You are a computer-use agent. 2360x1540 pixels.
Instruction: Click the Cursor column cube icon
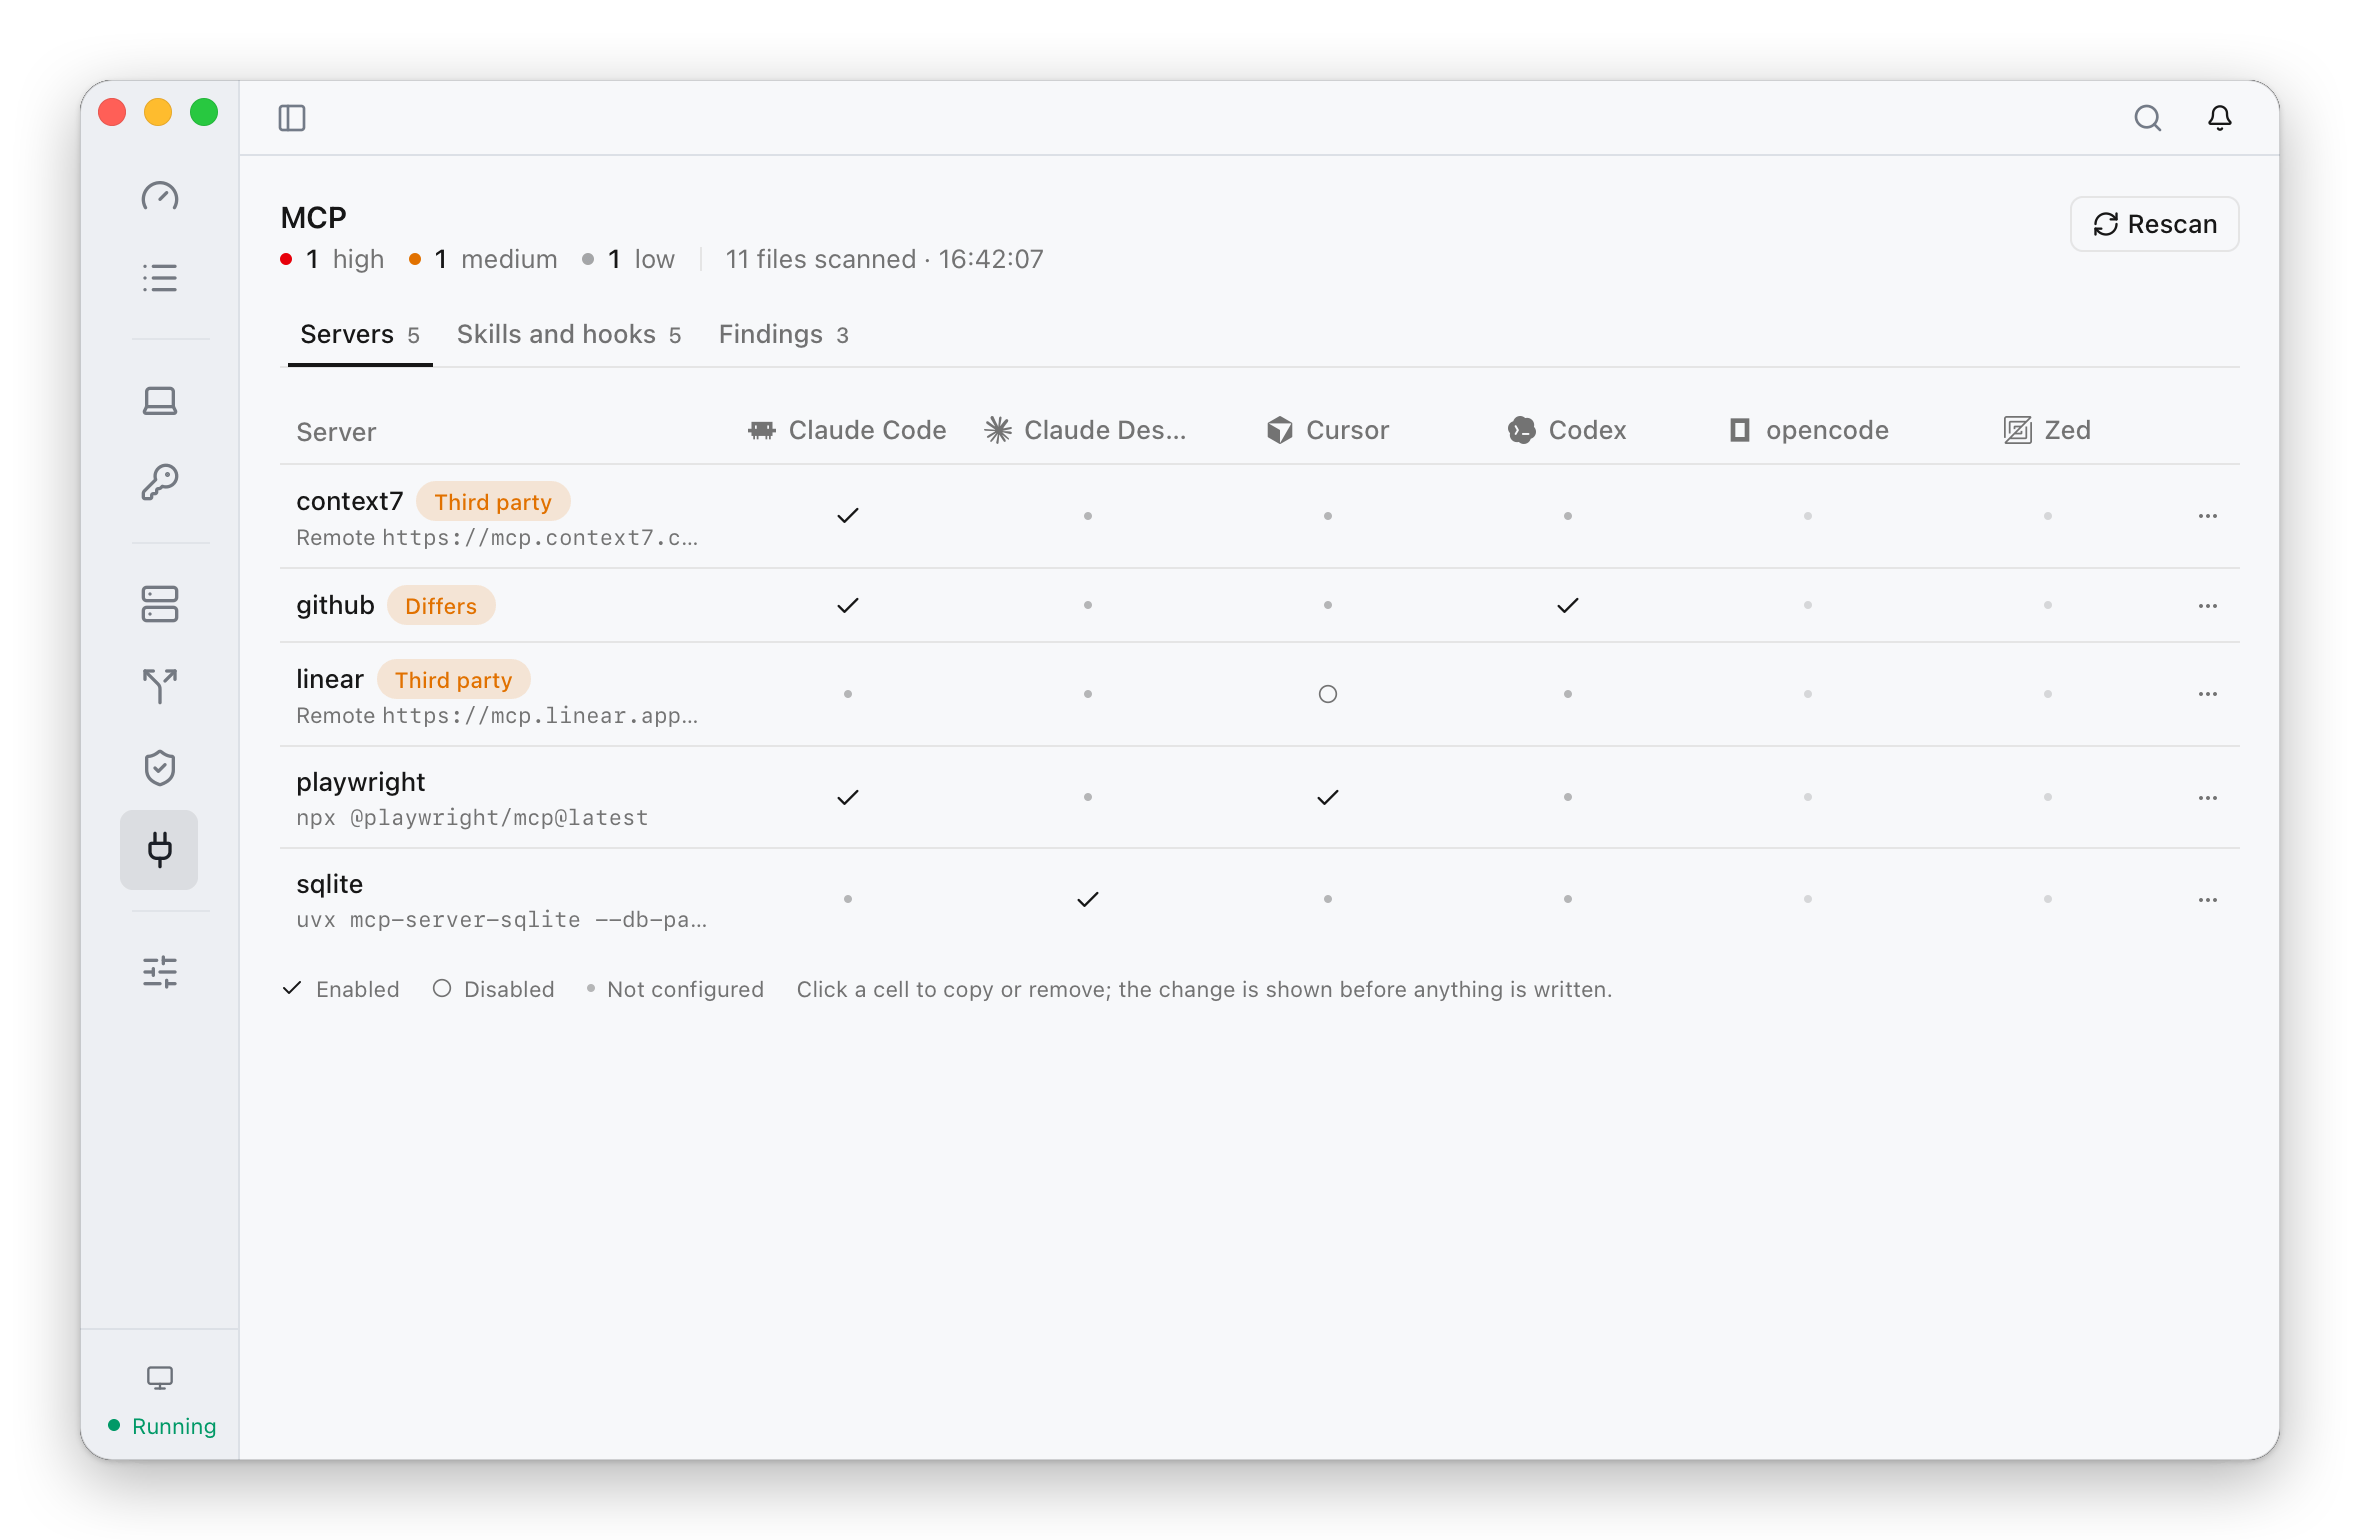click(1280, 430)
